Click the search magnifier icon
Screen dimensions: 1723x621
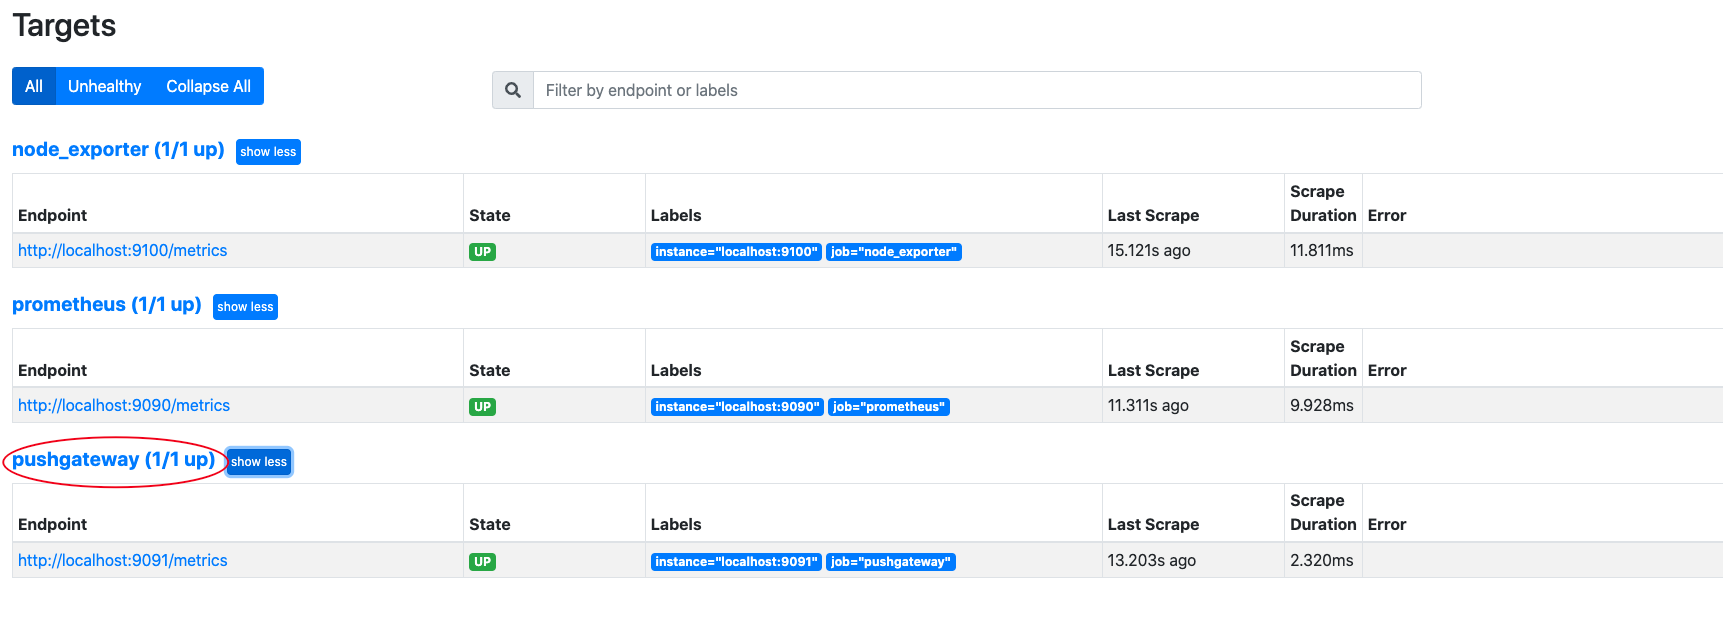point(513,90)
